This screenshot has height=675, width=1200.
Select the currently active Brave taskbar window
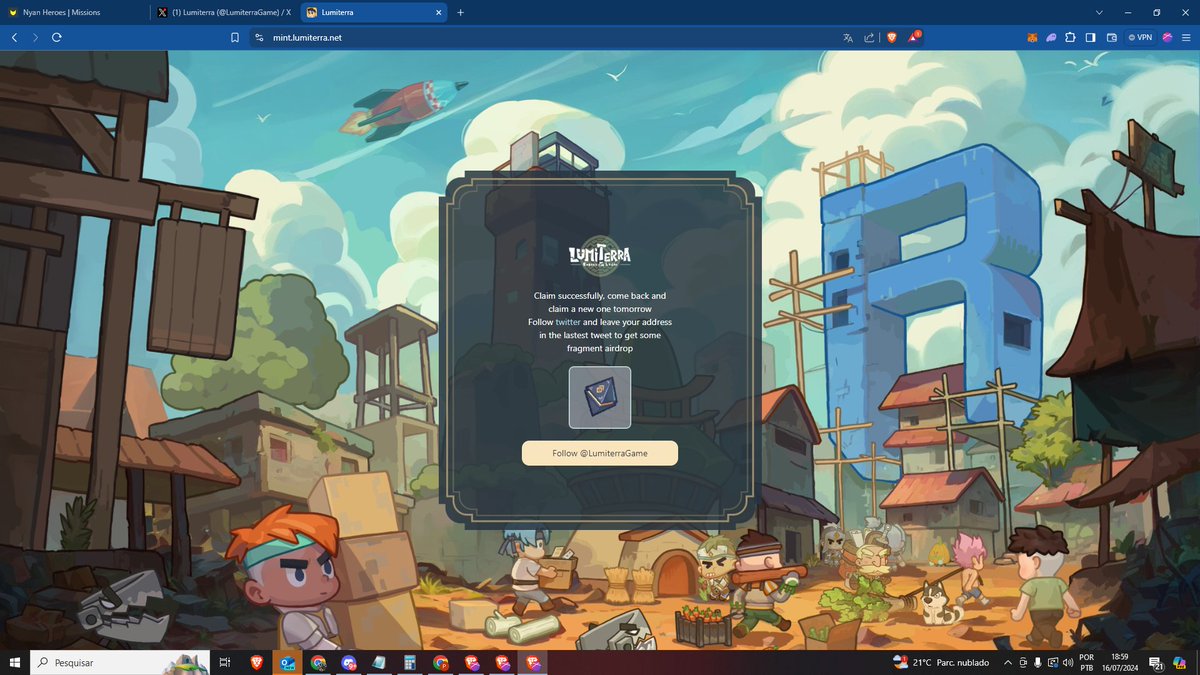532,662
